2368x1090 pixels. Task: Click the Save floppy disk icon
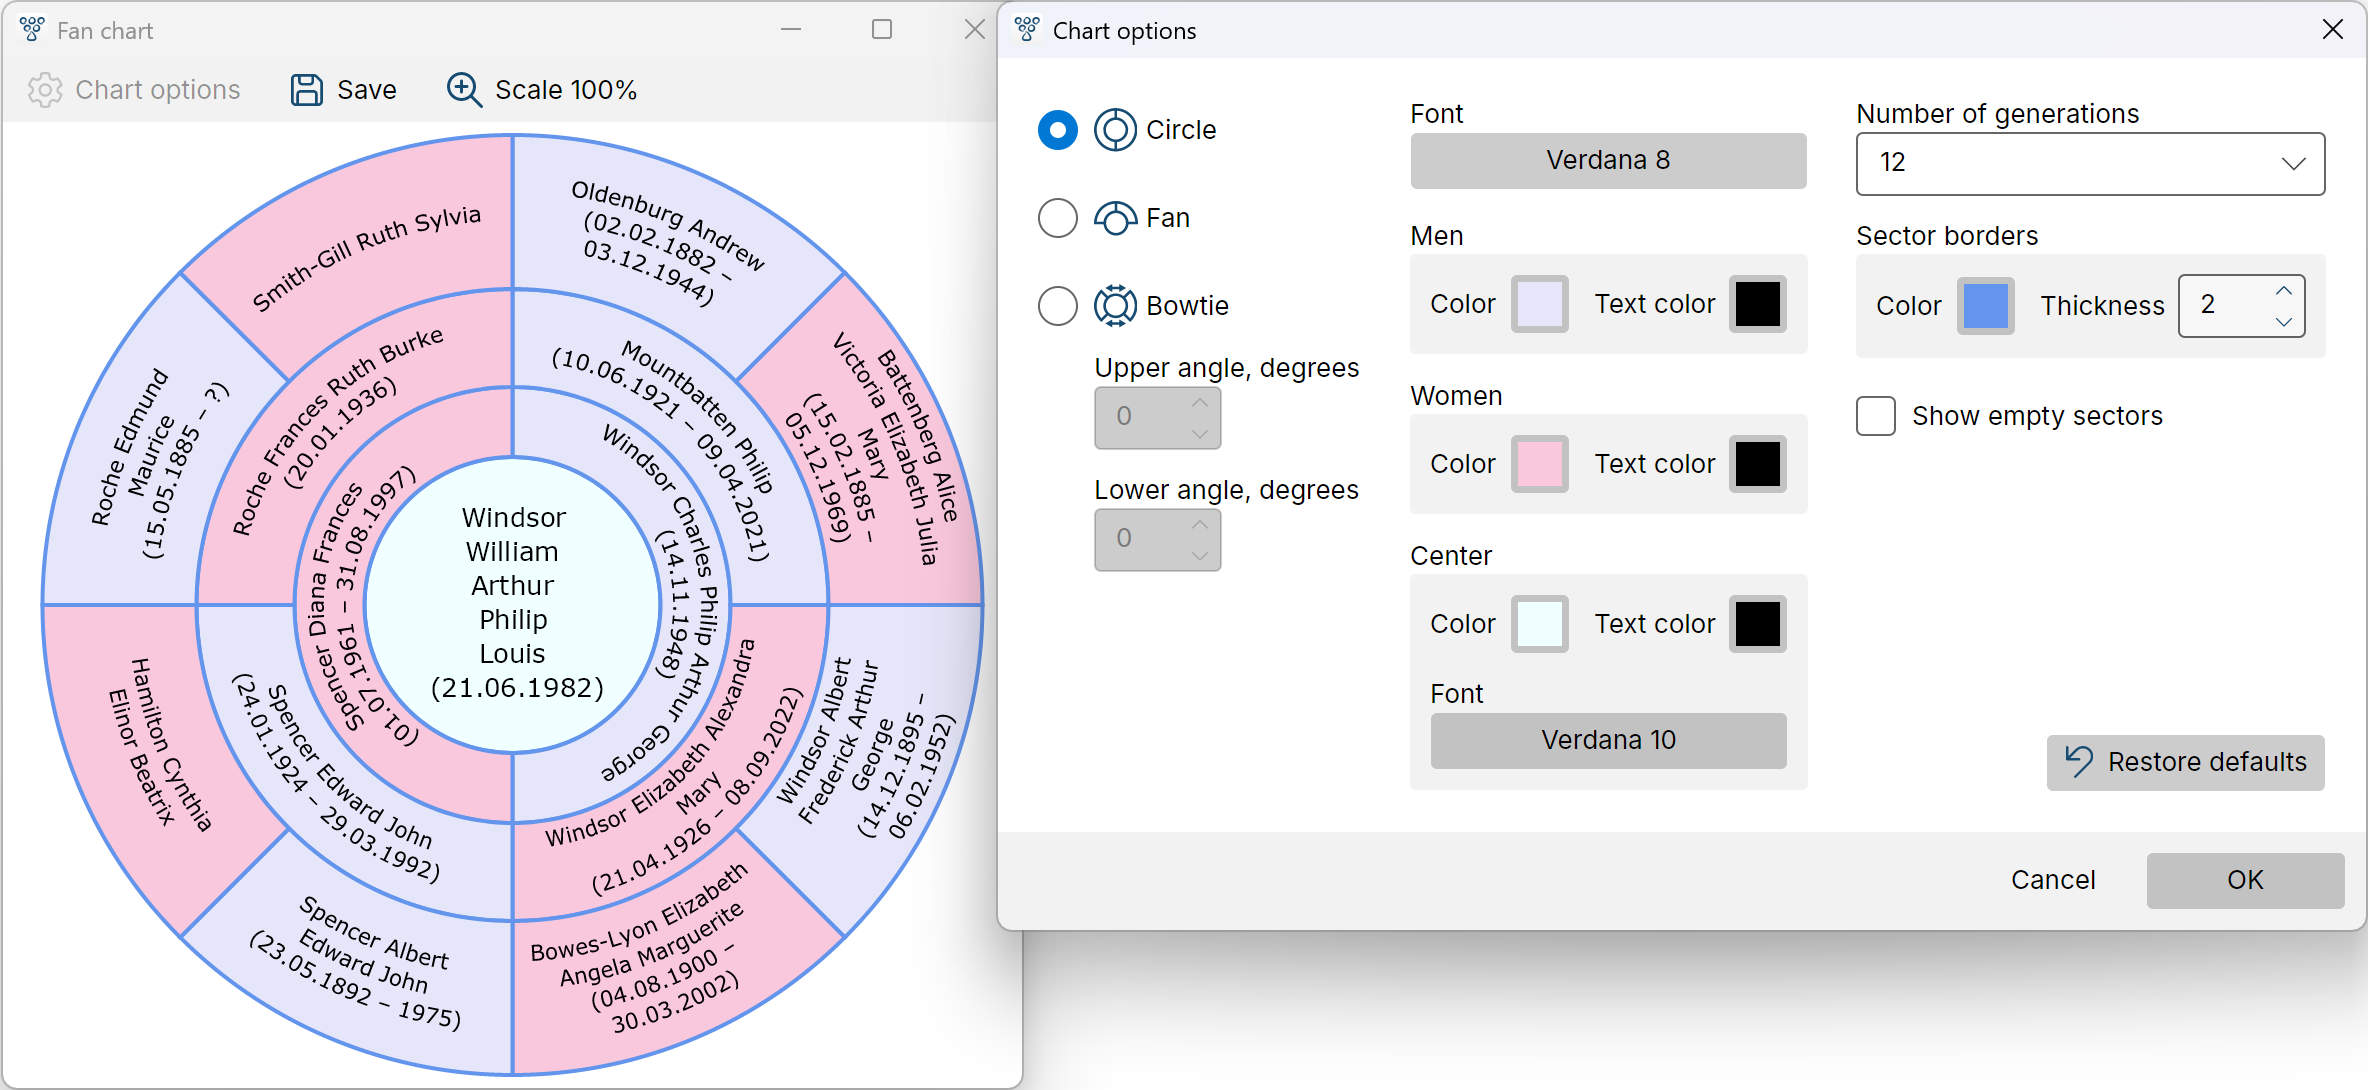(x=306, y=90)
